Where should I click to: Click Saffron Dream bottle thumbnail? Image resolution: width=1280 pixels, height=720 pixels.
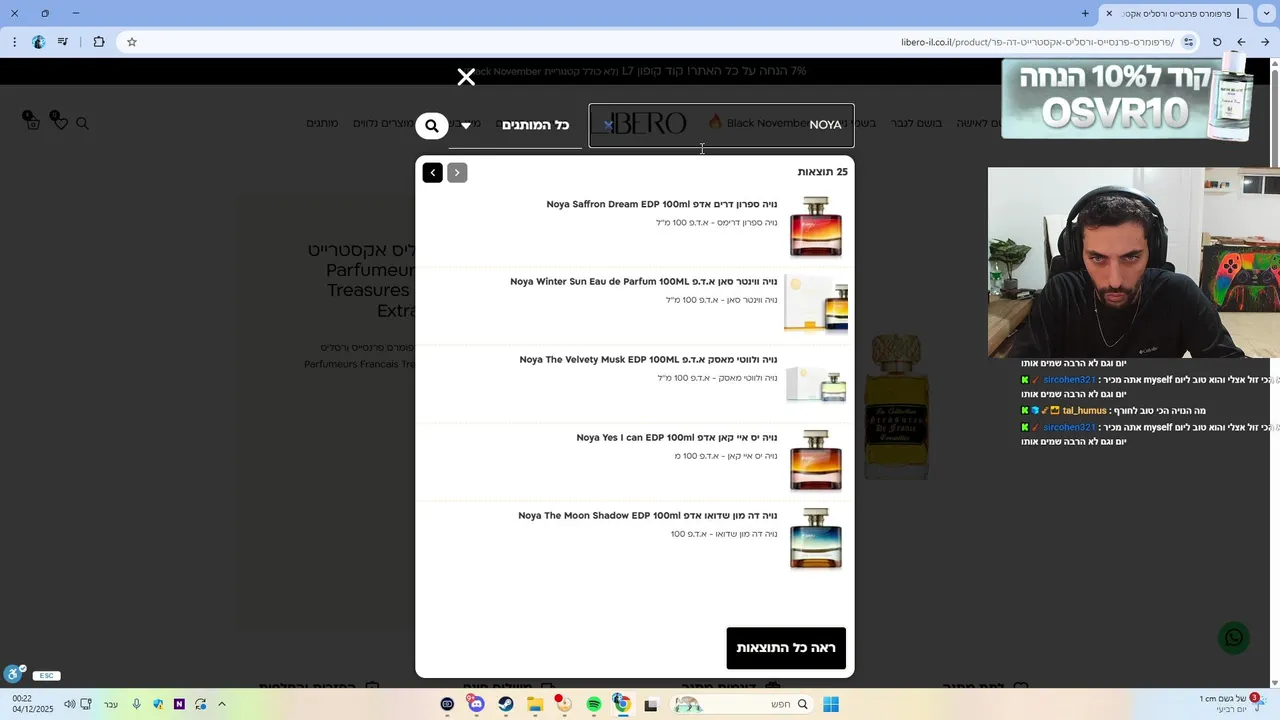(816, 227)
